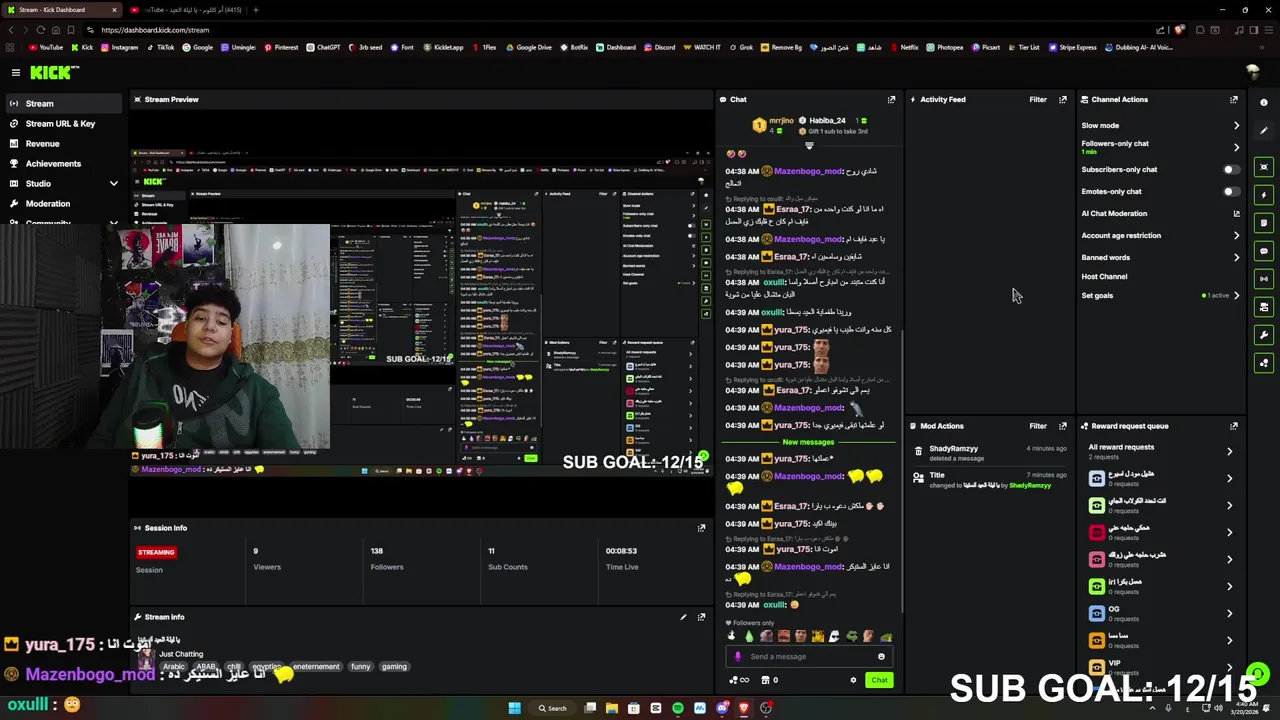Click the channel points infinity icon
Viewport: 1280px width, 720px height.
click(x=739, y=680)
